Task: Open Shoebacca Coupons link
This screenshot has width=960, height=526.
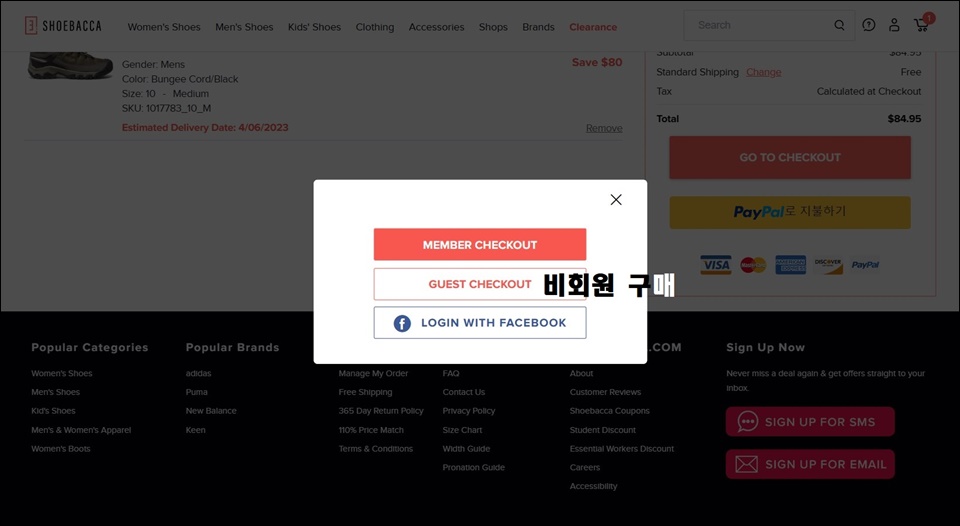Action: pos(610,411)
